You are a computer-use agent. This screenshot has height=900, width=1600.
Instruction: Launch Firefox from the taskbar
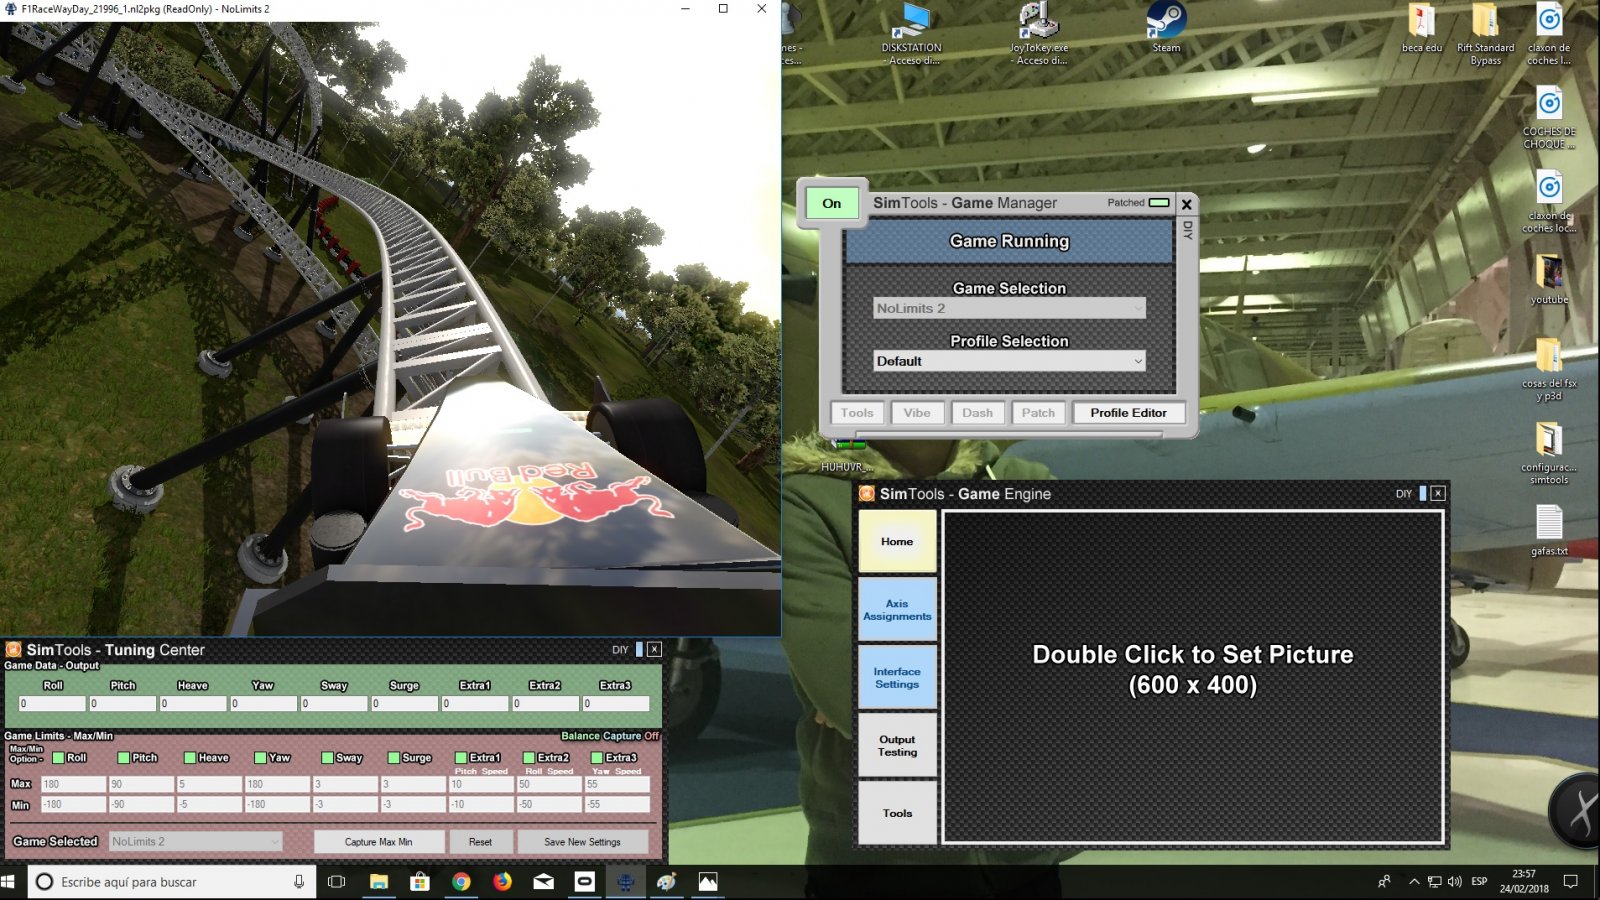[x=502, y=881]
